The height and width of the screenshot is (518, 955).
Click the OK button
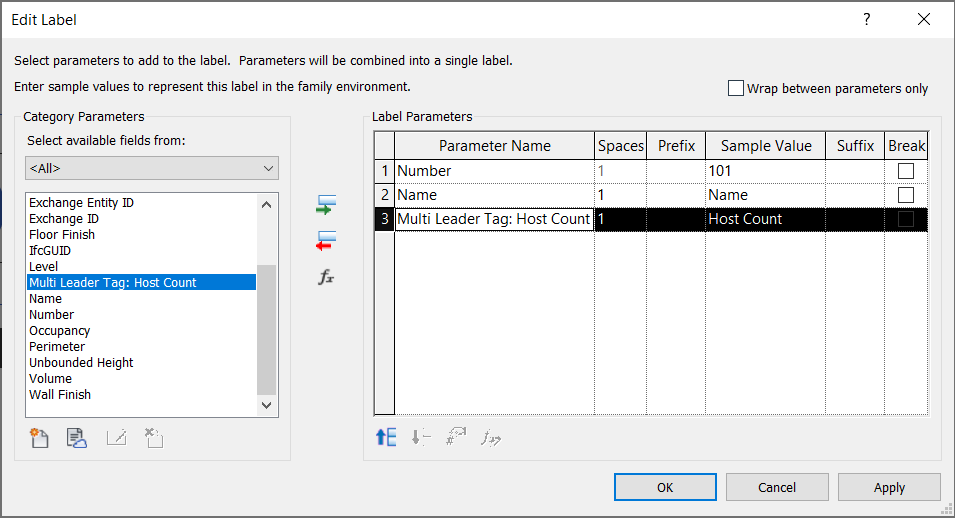pos(665,487)
